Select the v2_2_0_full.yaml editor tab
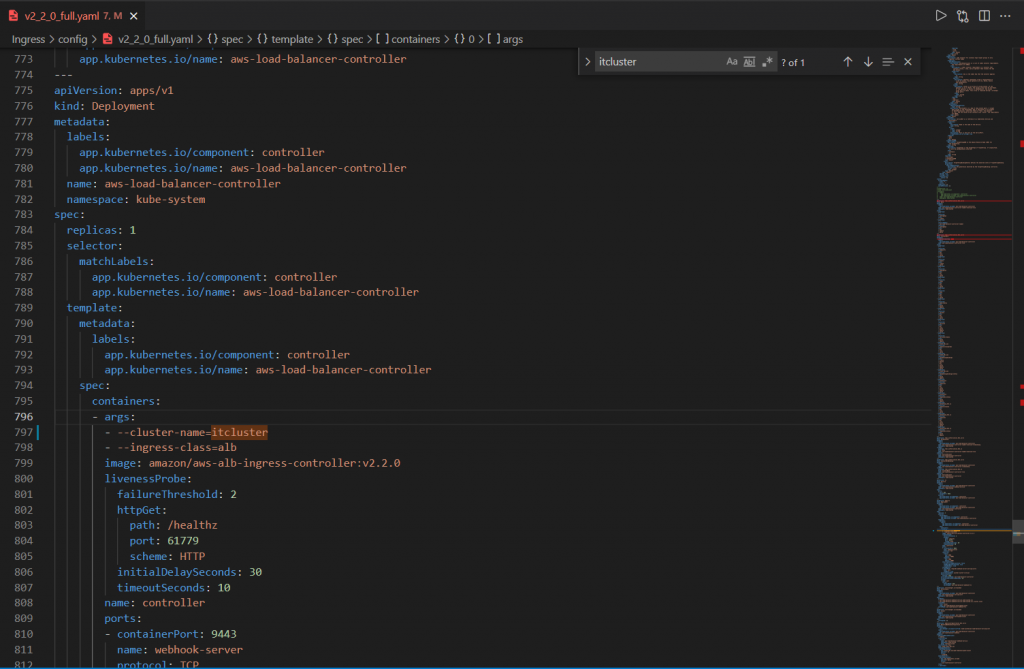Viewport: 1024px width, 669px height. tap(72, 16)
